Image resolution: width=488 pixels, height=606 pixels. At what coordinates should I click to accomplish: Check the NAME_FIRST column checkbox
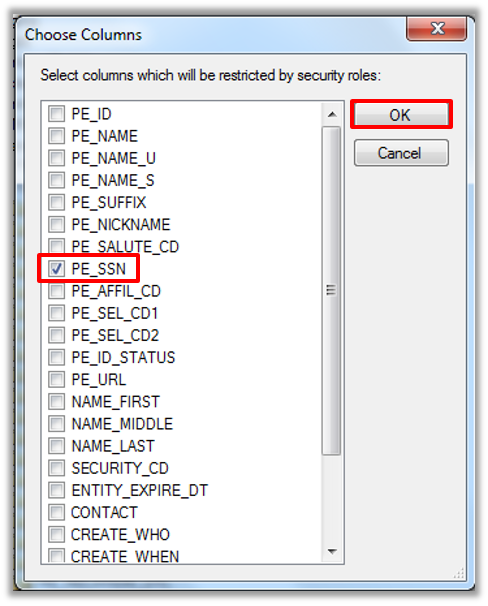point(56,402)
